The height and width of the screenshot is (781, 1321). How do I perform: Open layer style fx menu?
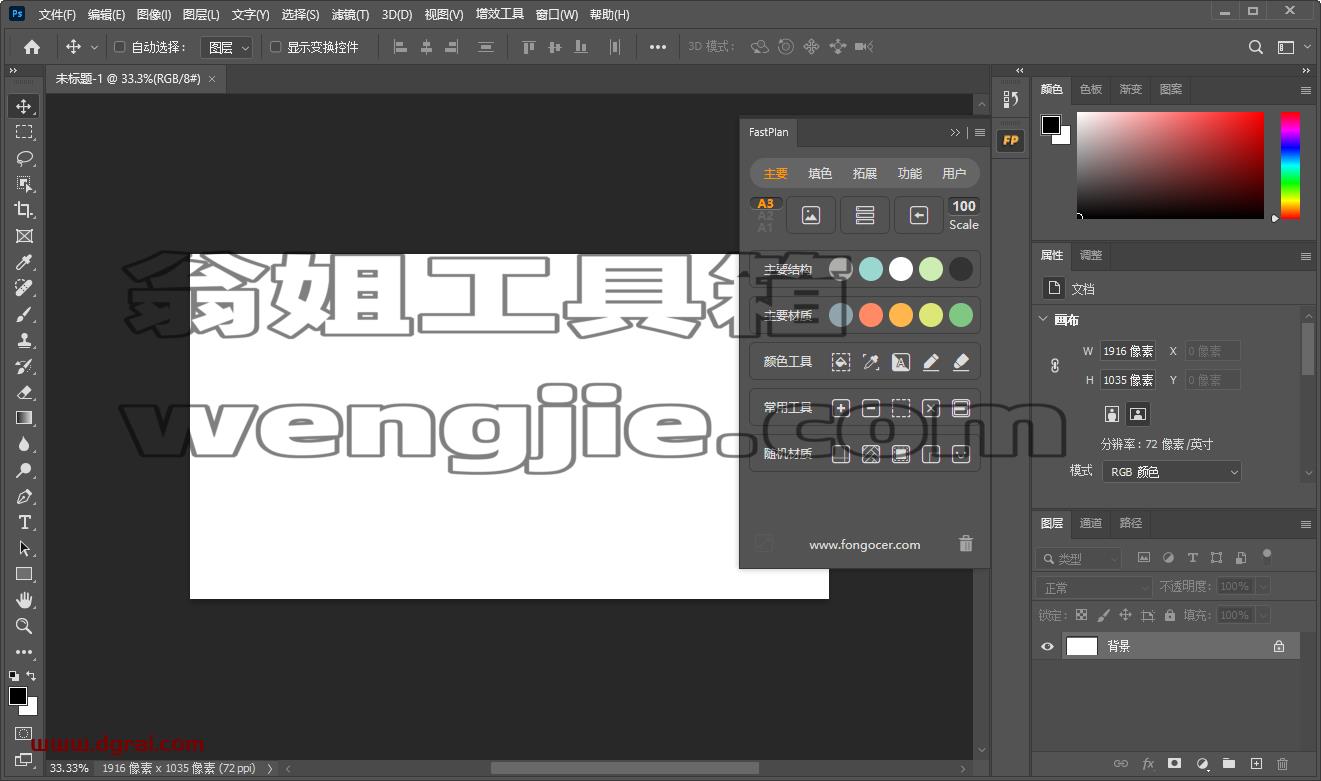pos(1148,764)
